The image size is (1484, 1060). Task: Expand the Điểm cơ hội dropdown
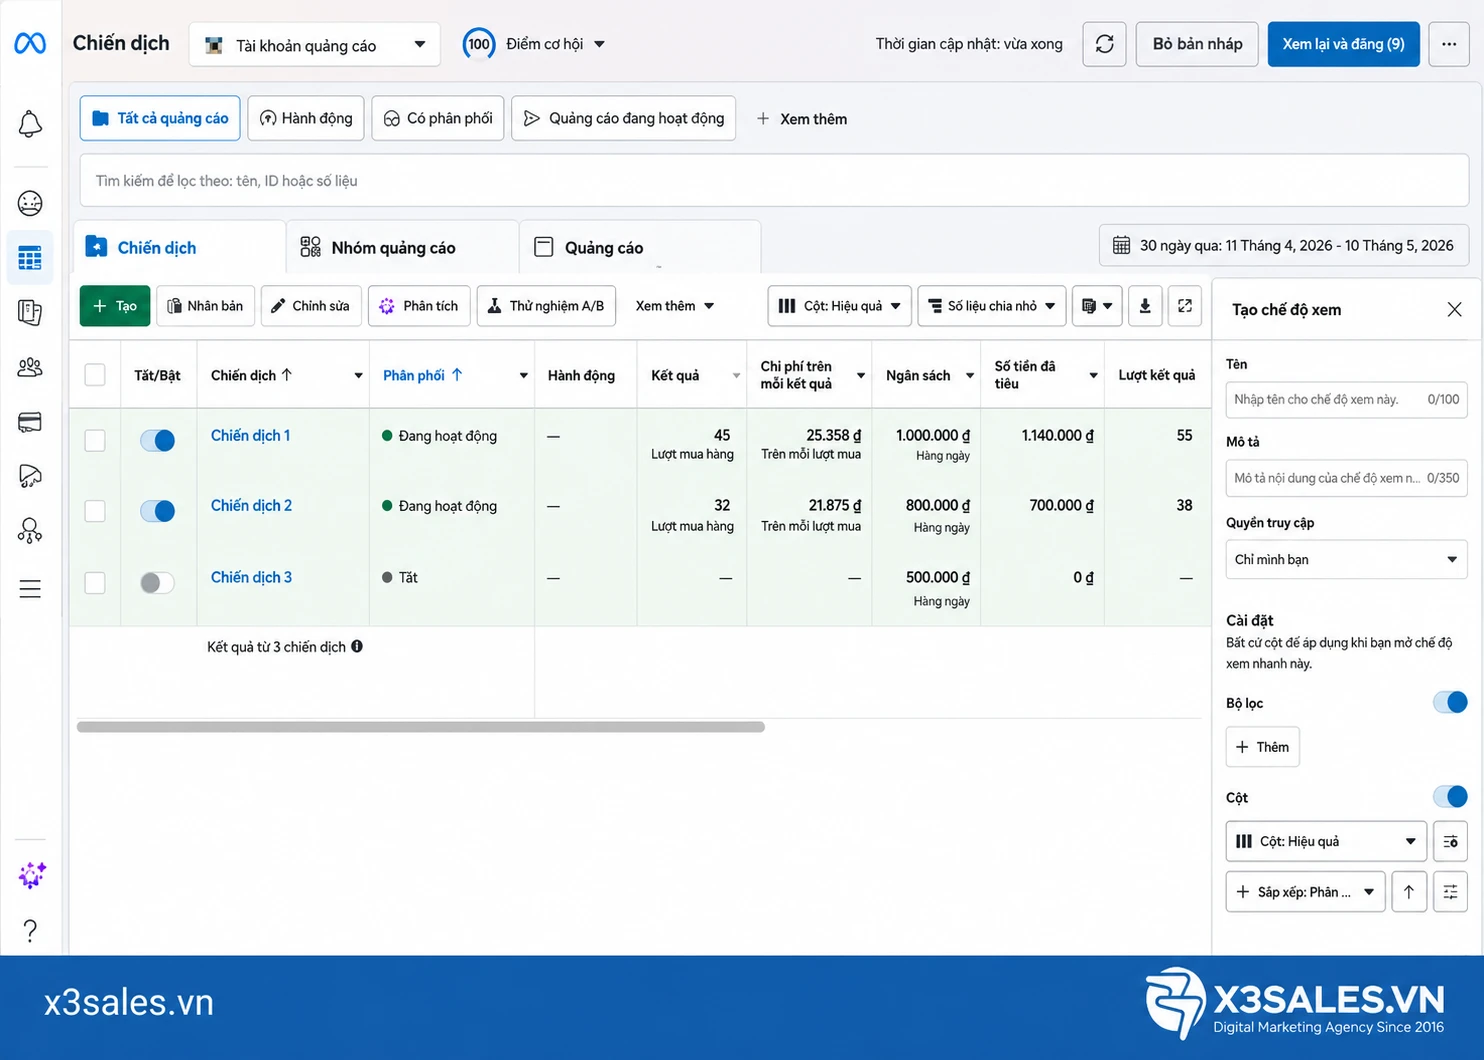point(534,44)
